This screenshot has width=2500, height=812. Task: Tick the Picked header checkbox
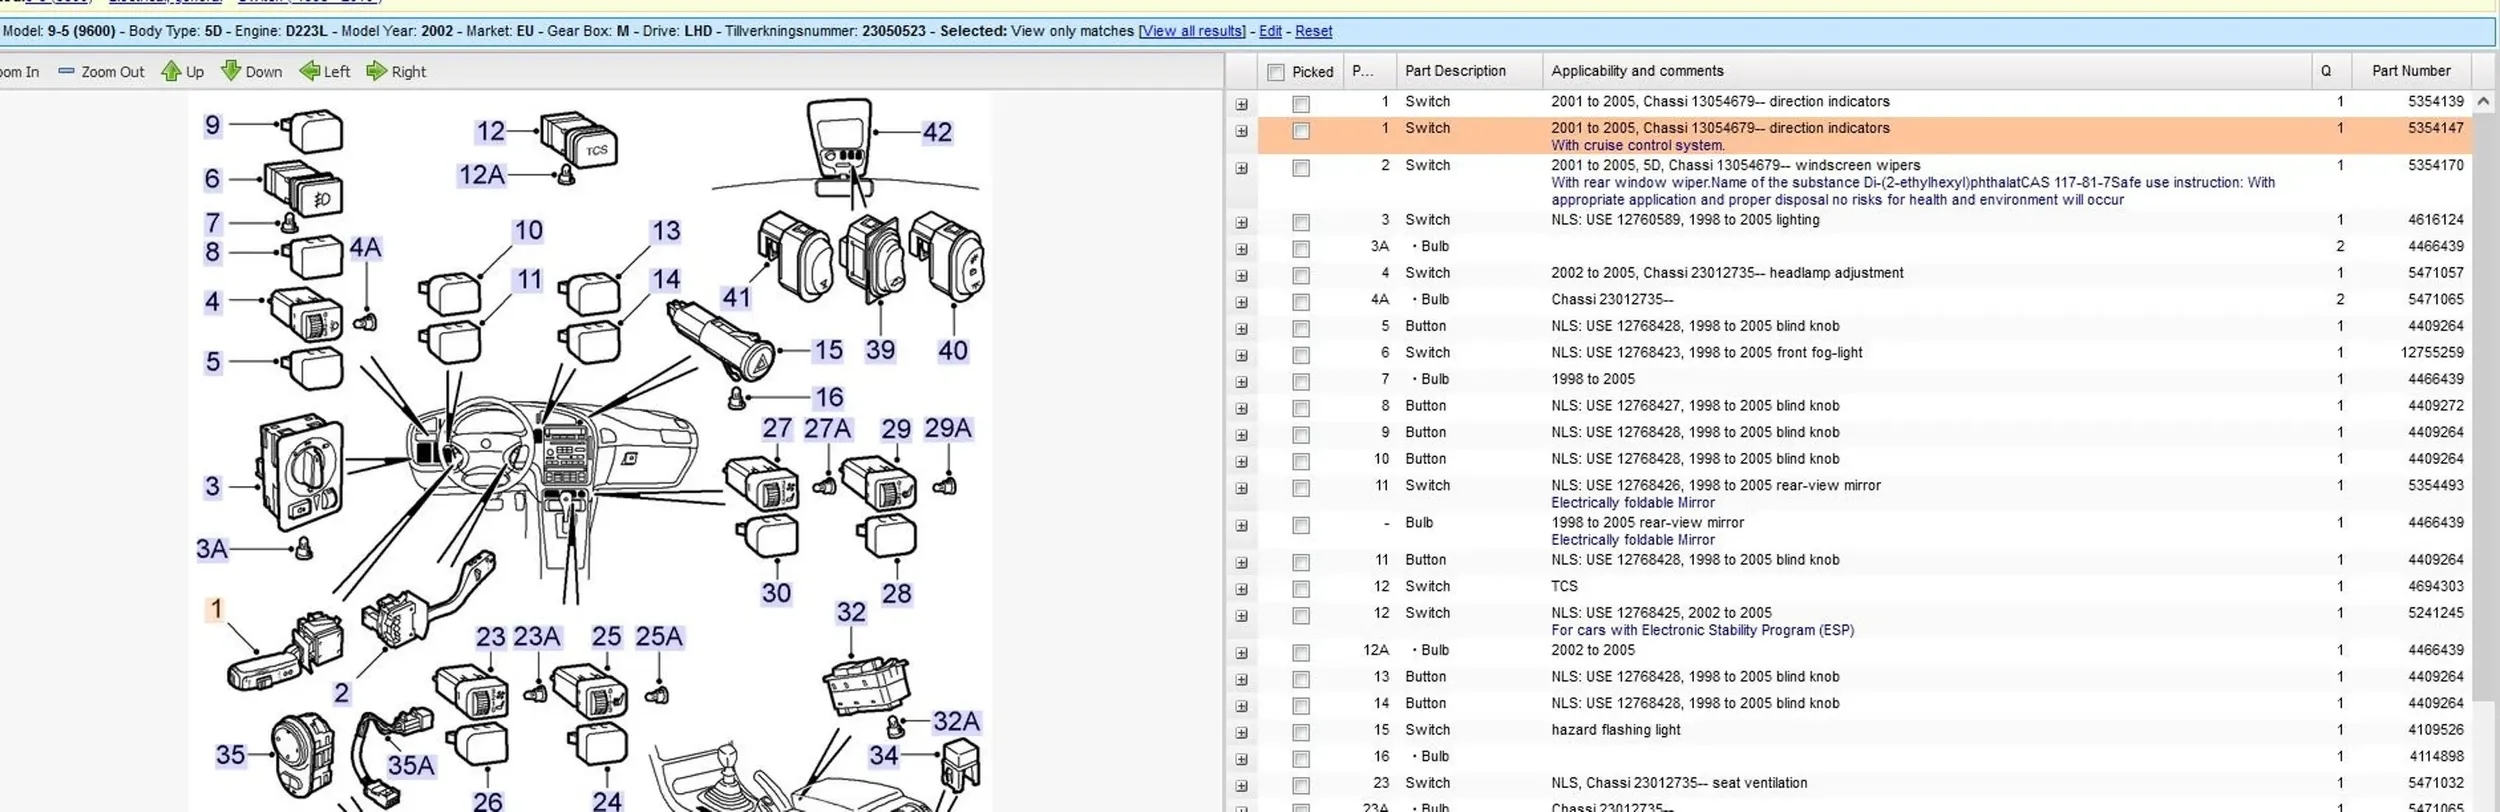coord(1275,72)
